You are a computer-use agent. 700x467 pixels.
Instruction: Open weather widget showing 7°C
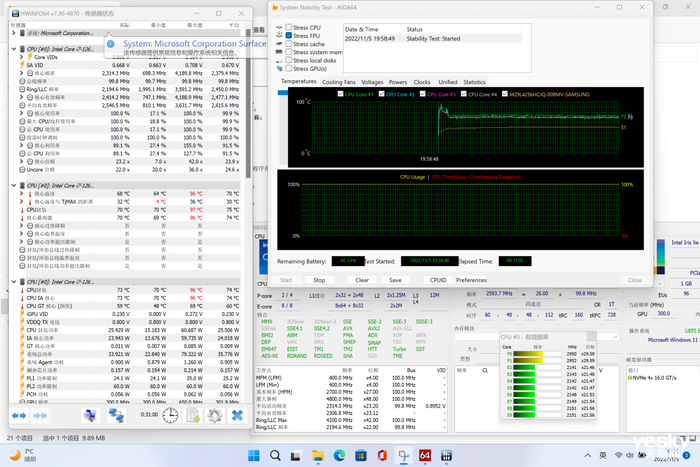point(23,455)
